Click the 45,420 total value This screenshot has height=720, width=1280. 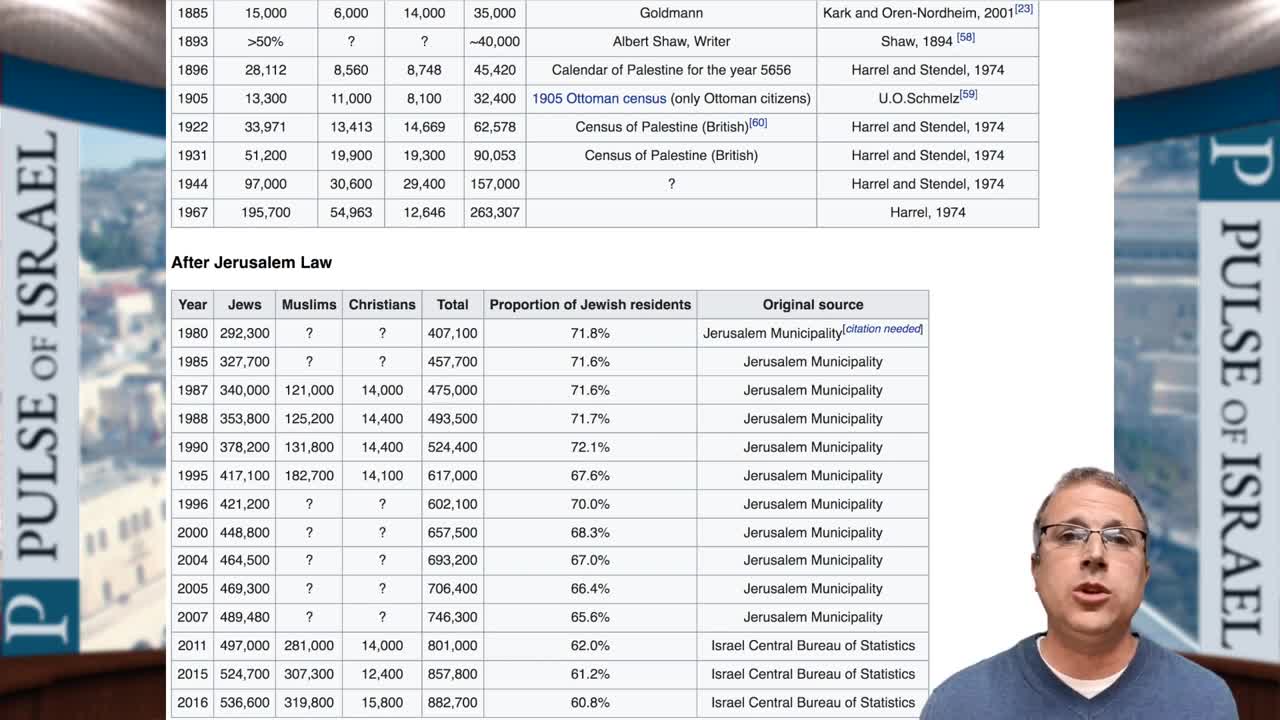coord(494,70)
